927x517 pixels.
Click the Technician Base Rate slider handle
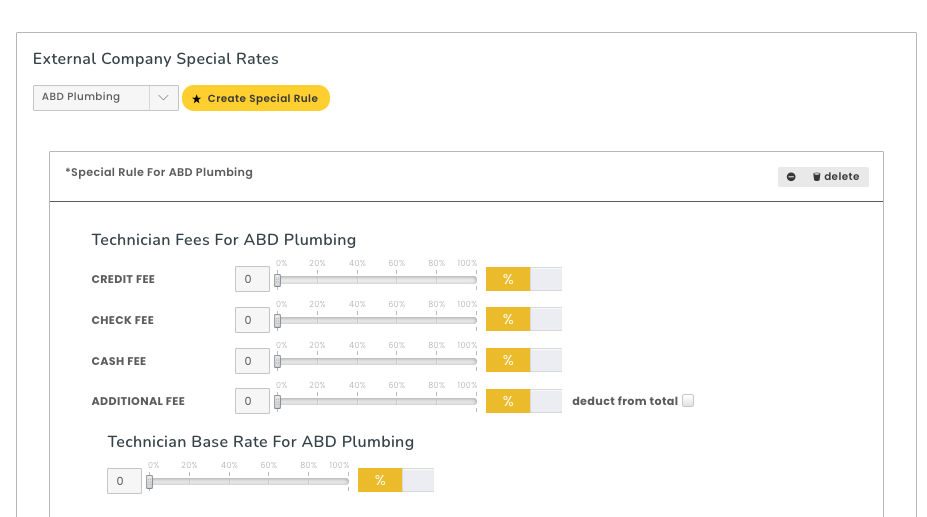150,481
